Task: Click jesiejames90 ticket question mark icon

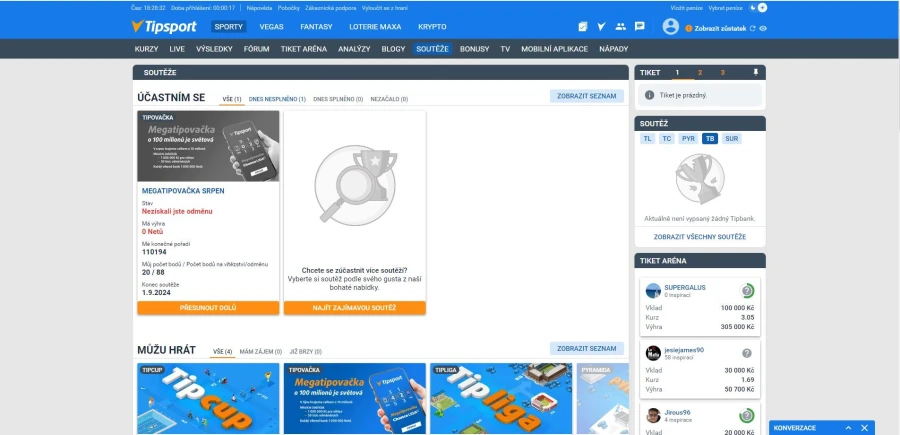Action: 746,354
